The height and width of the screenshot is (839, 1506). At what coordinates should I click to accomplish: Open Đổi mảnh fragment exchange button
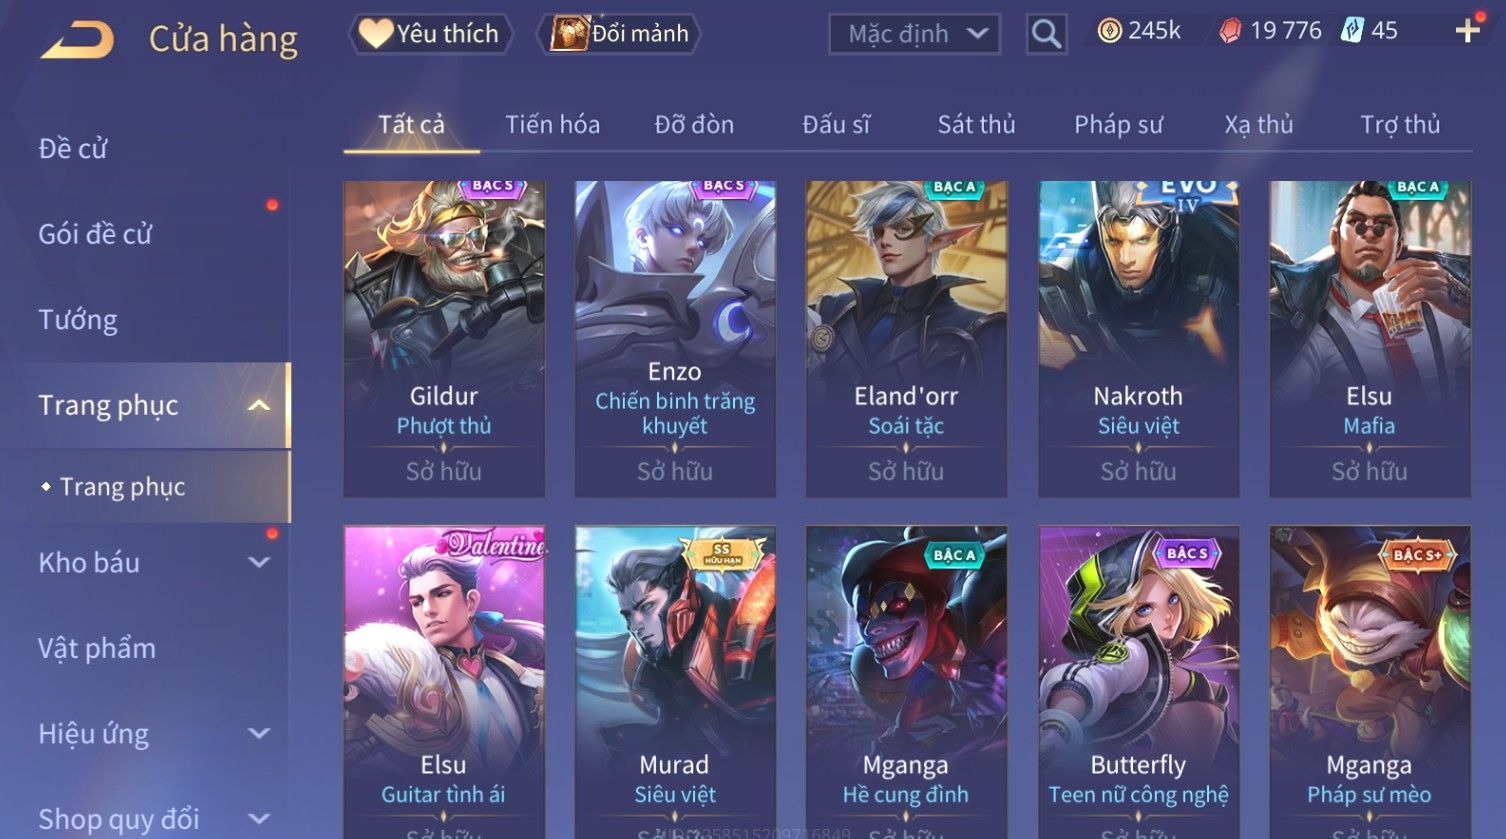tap(620, 34)
